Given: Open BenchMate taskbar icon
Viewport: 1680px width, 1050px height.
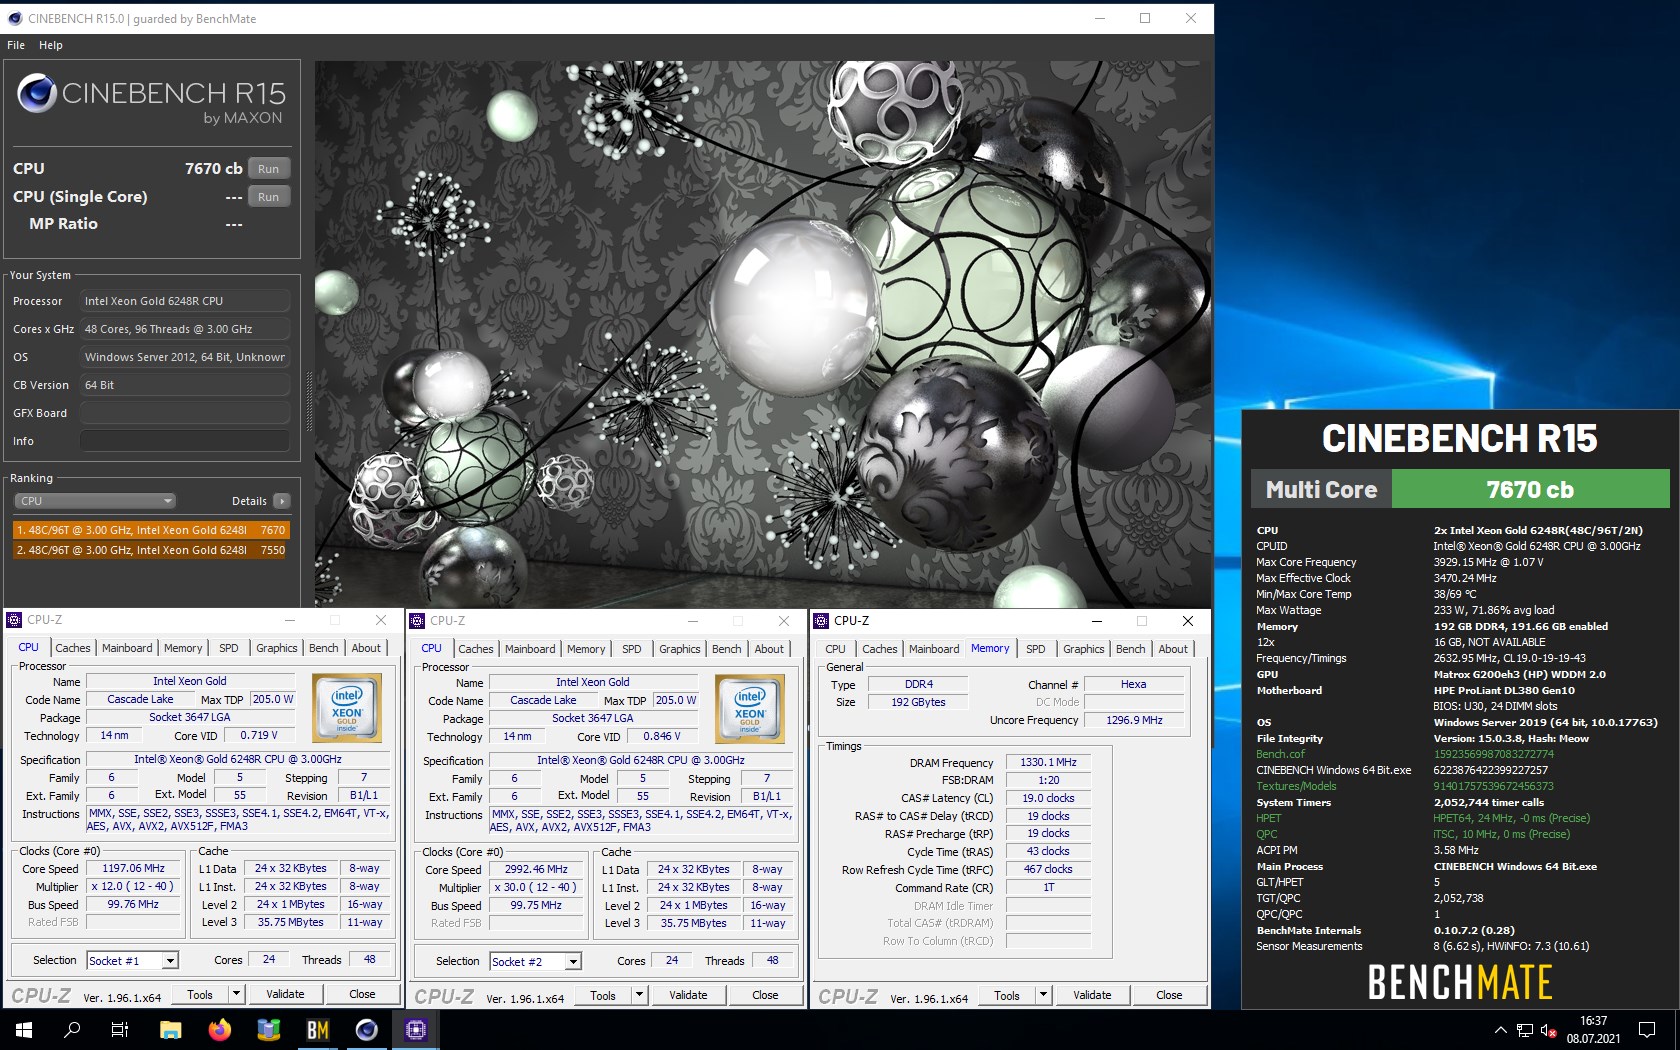Looking at the screenshot, I should (x=317, y=1029).
